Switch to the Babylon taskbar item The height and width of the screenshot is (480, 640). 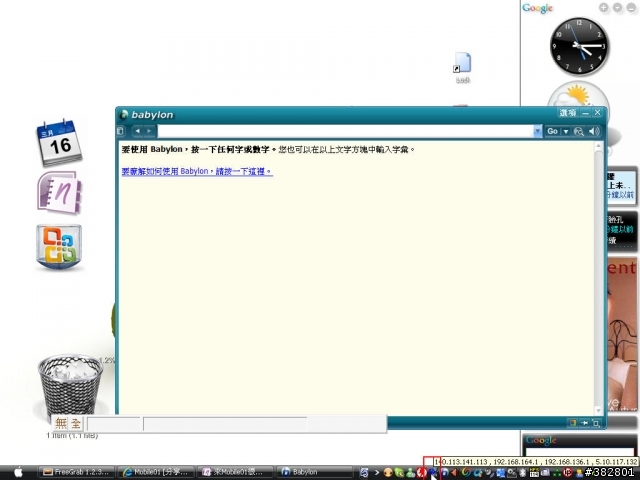pos(314,472)
